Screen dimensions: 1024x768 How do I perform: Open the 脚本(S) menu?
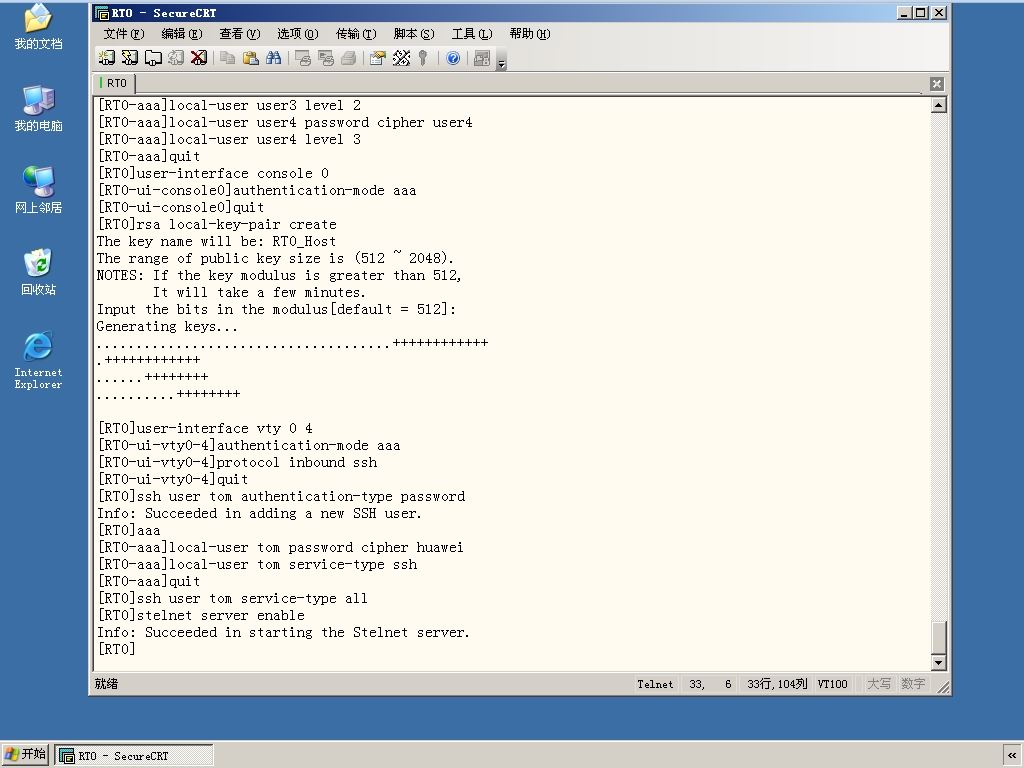(414, 33)
